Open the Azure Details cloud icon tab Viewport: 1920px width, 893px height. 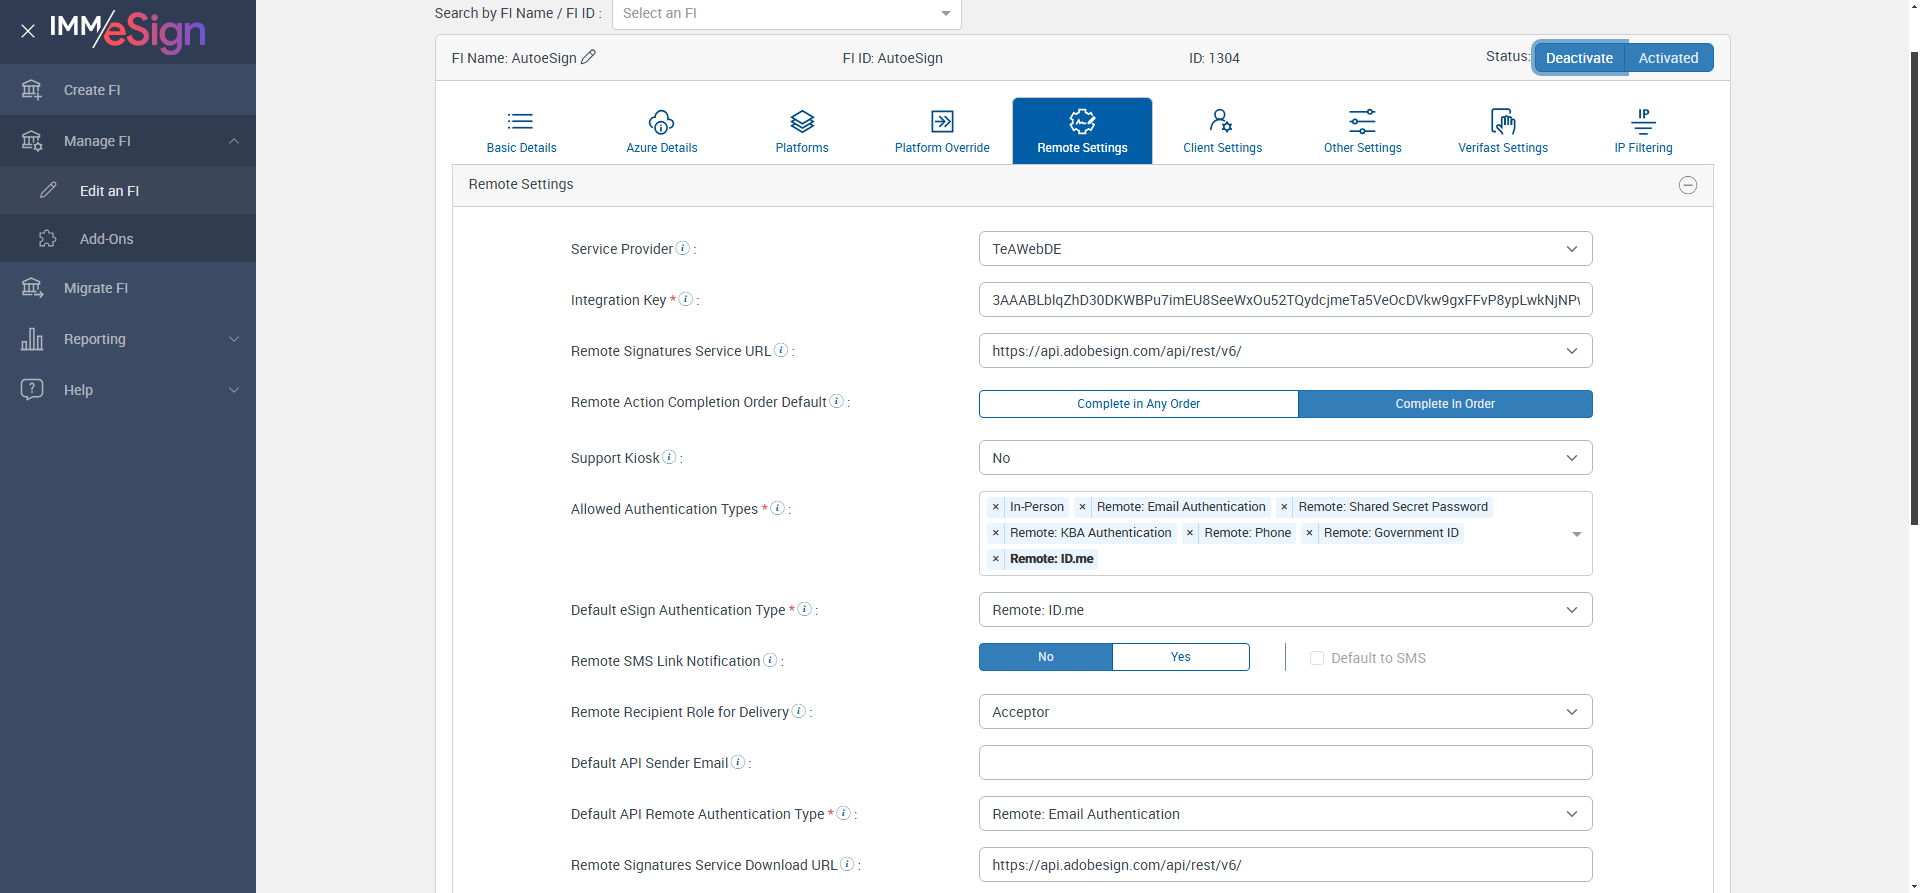pos(661,122)
